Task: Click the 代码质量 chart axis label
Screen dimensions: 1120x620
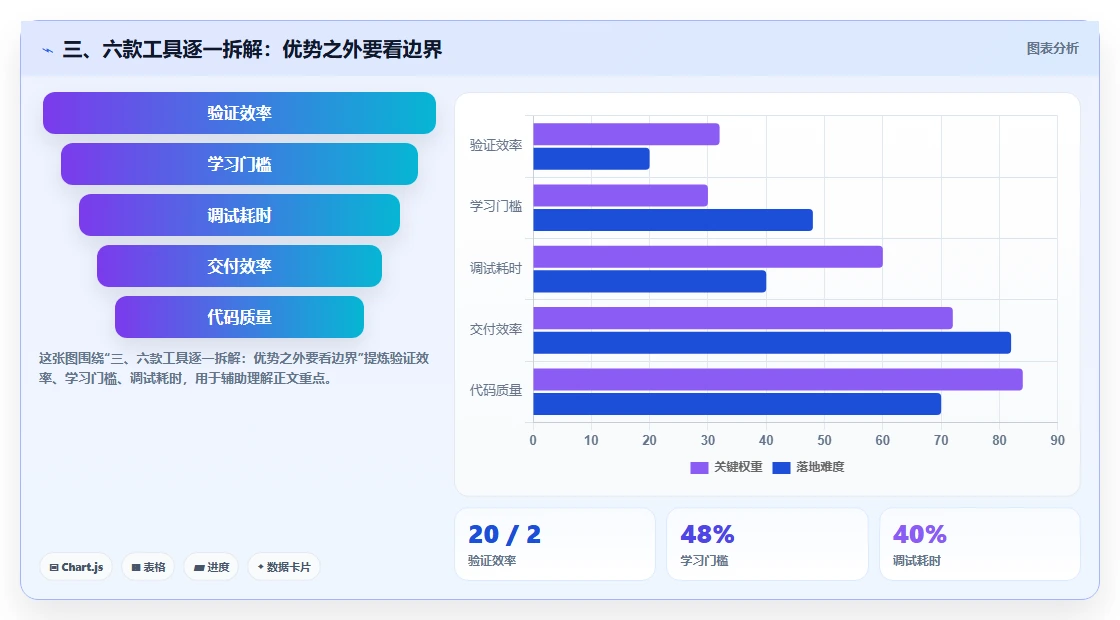Action: [496, 391]
